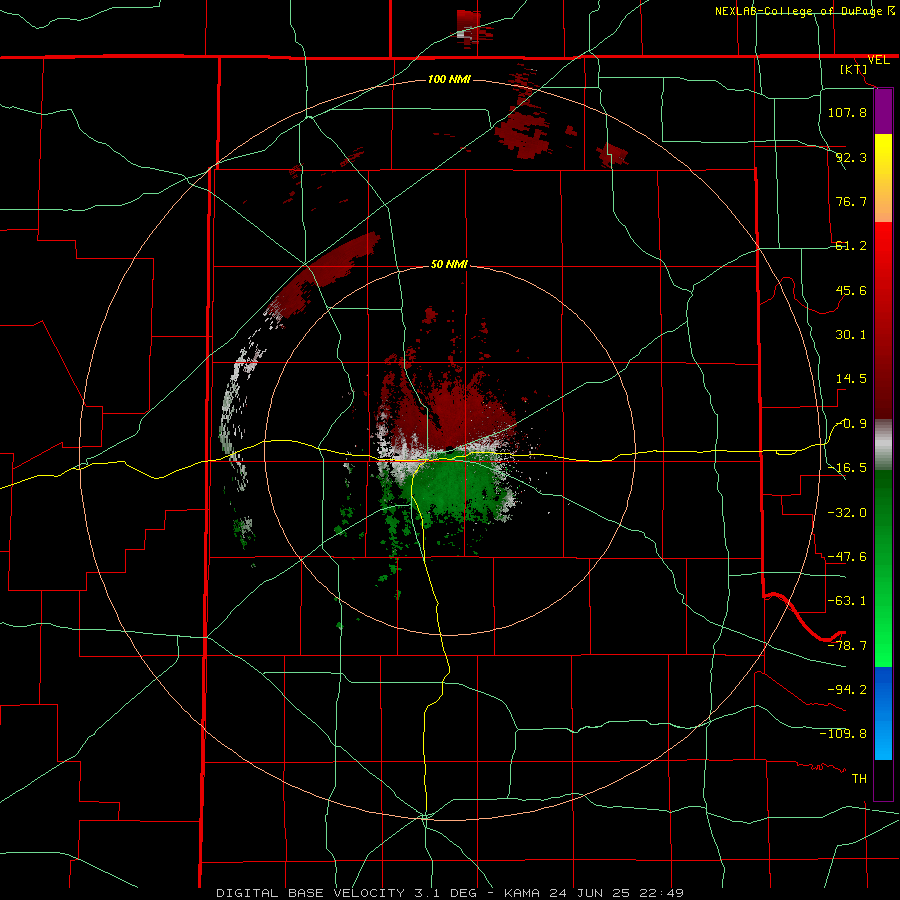Select the -32.0 scale value

tap(847, 512)
